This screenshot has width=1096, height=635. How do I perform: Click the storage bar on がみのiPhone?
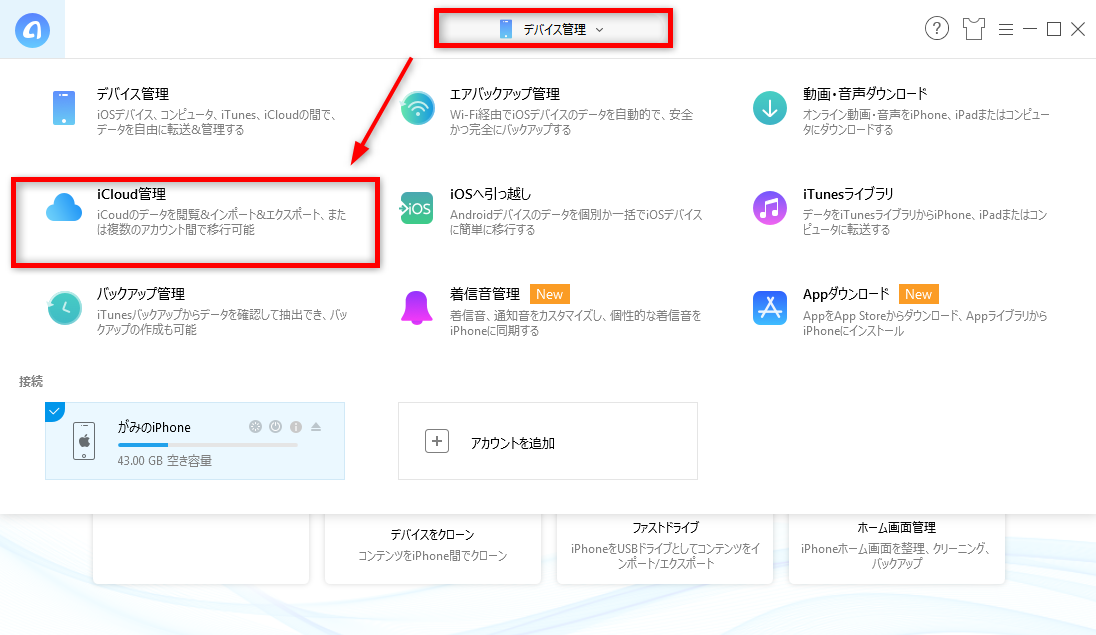(208, 445)
